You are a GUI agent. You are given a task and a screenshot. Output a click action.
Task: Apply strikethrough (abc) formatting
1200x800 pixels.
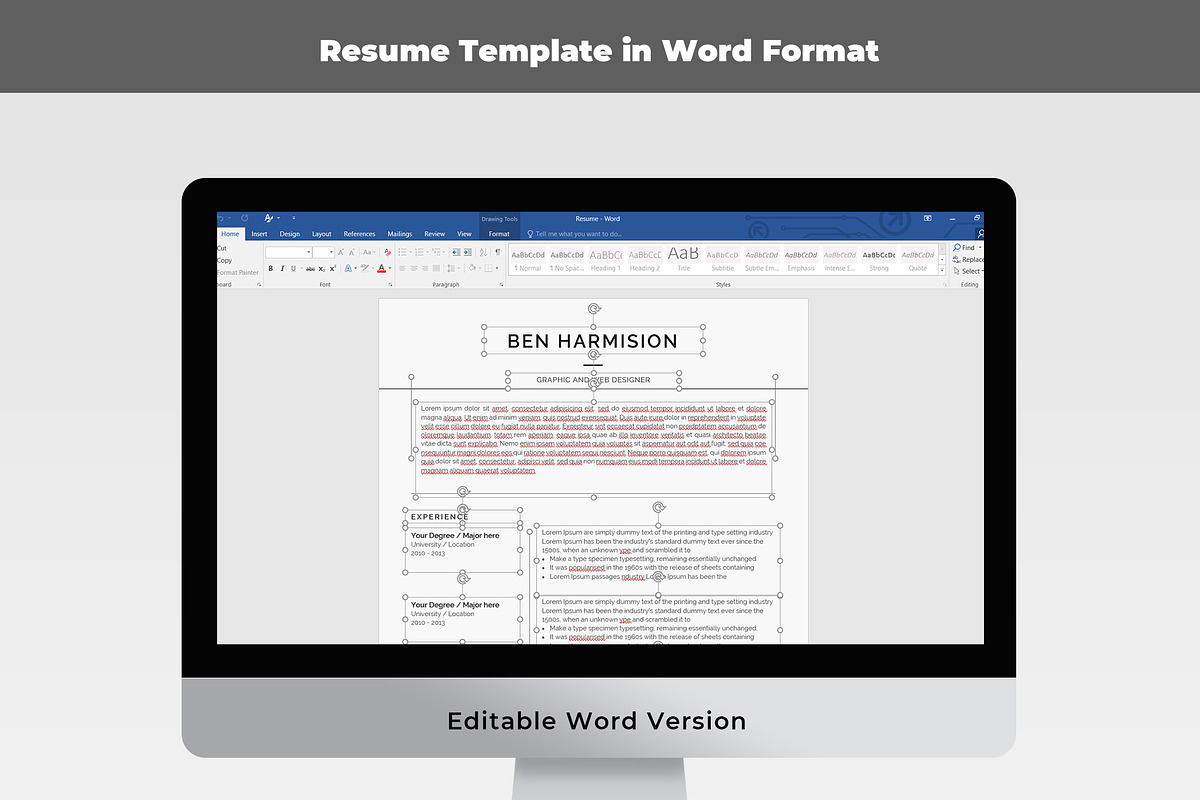coord(310,268)
